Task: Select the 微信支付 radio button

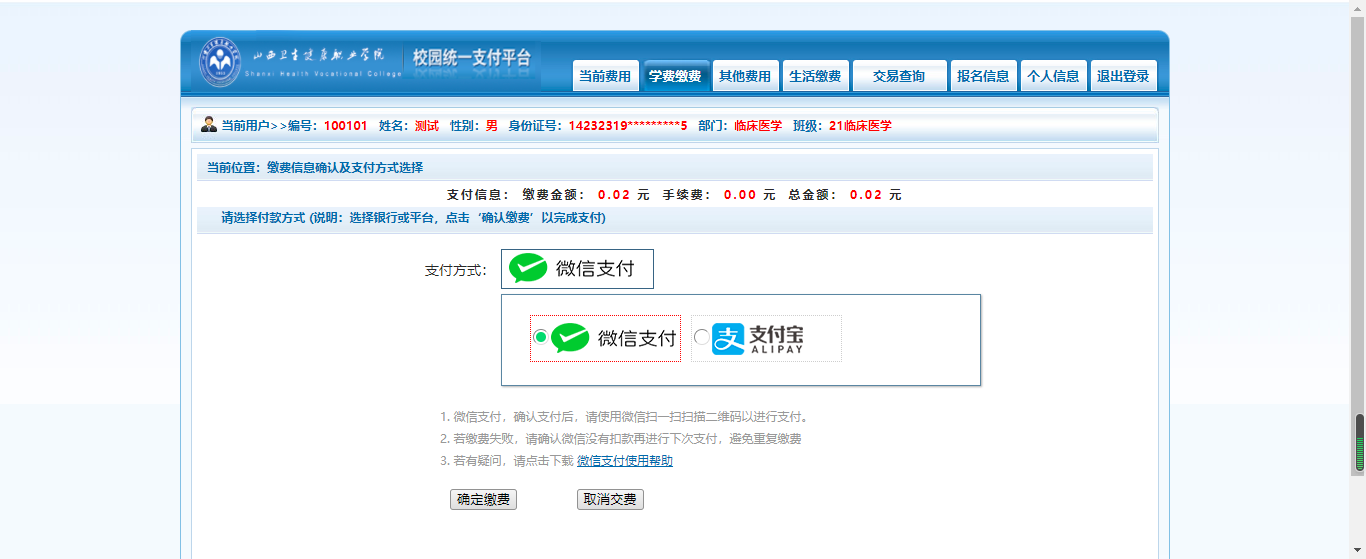Action: pos(541,337)
